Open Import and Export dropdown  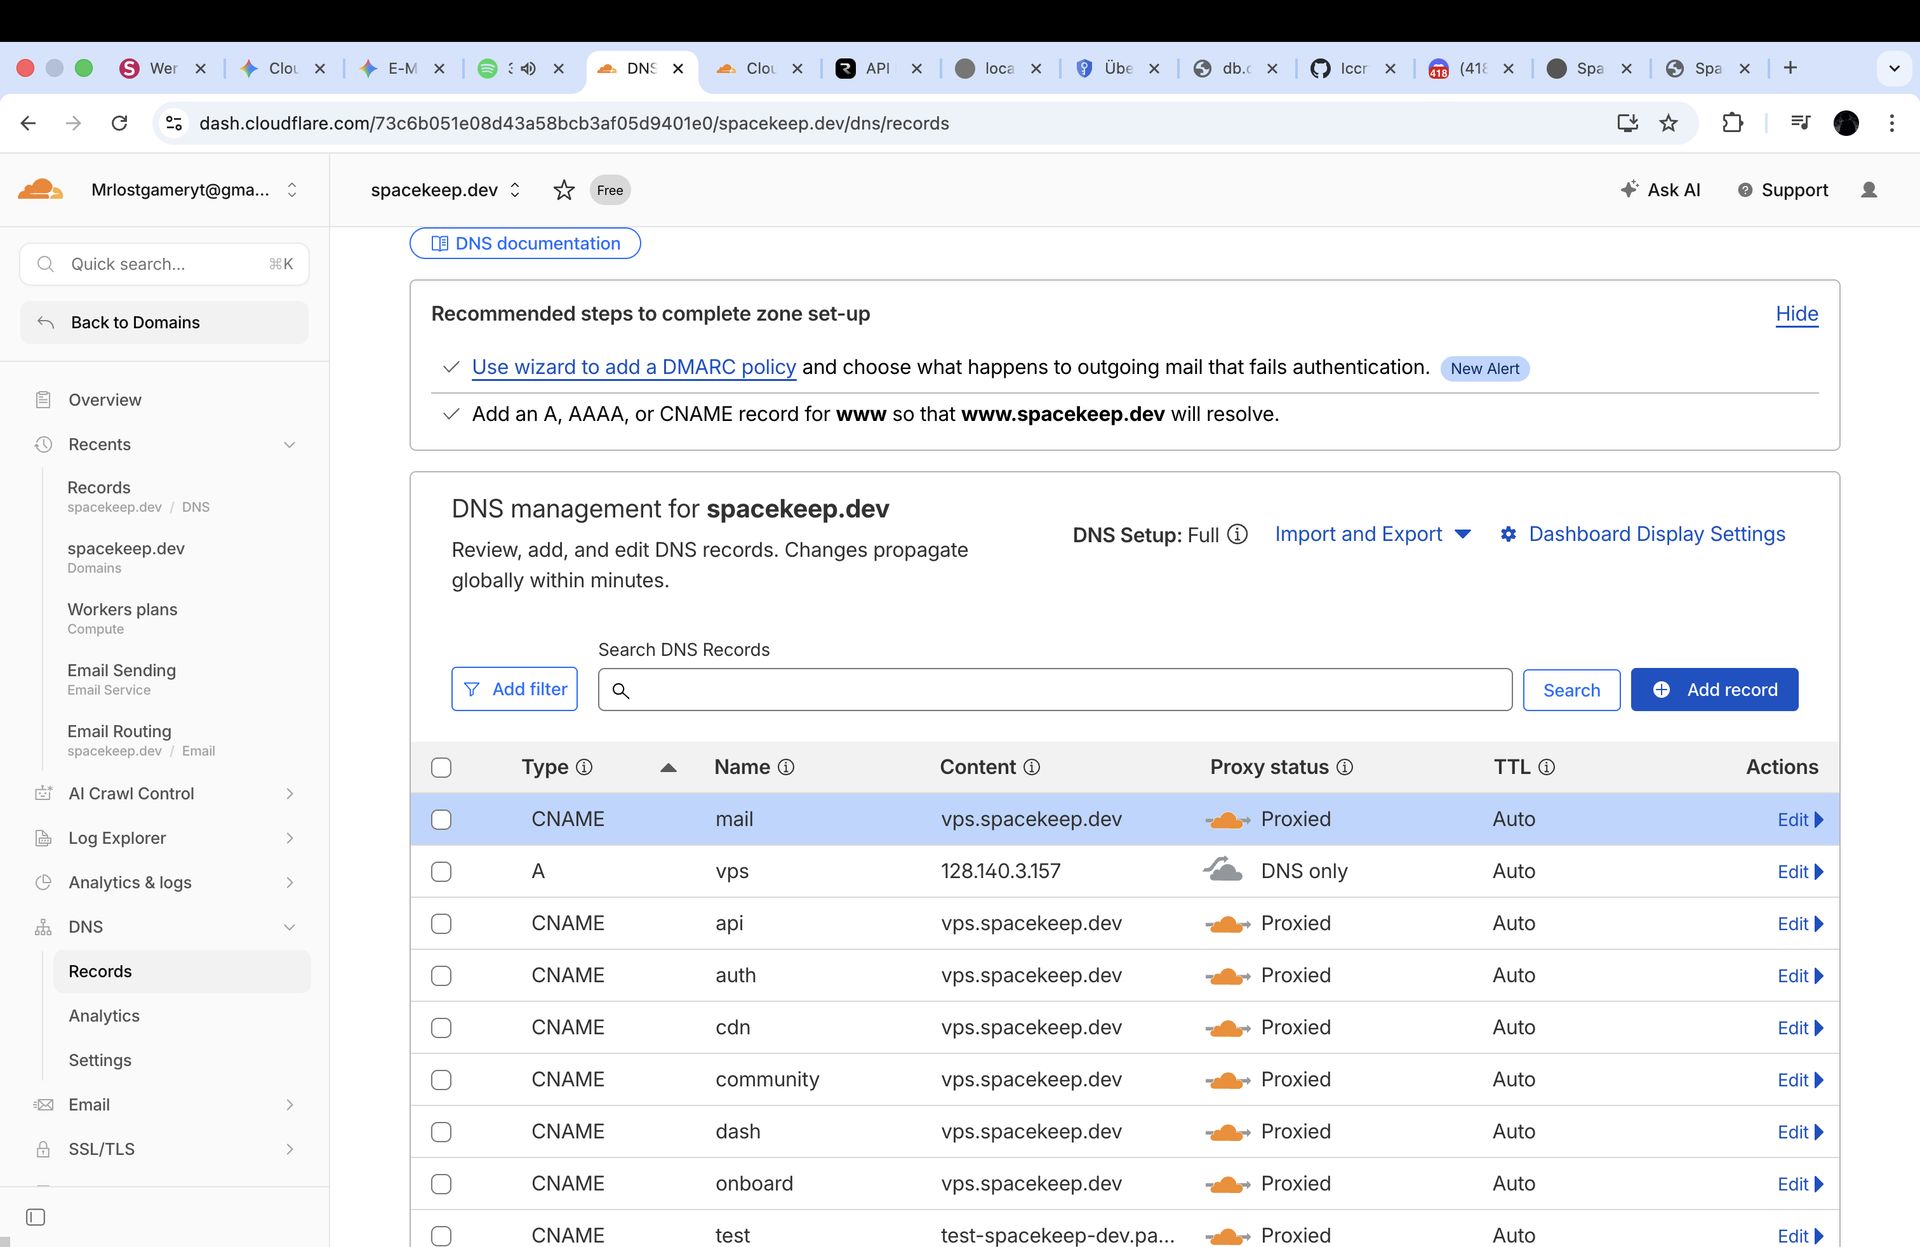1372,534
